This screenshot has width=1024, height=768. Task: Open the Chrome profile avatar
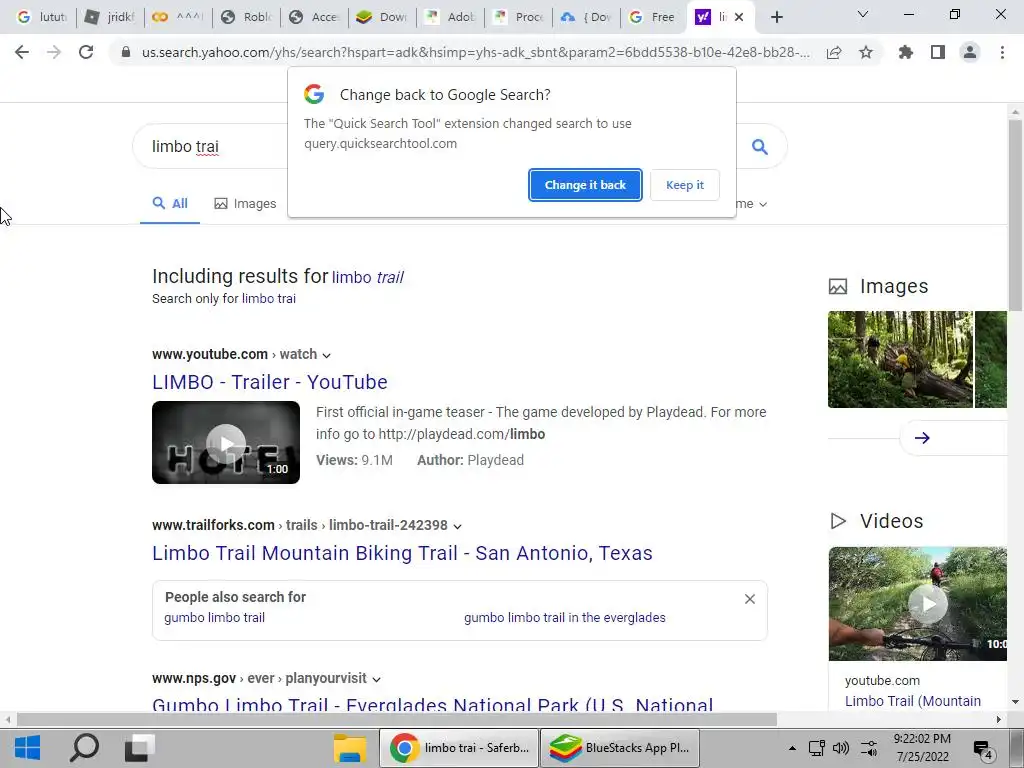(970, 52)
